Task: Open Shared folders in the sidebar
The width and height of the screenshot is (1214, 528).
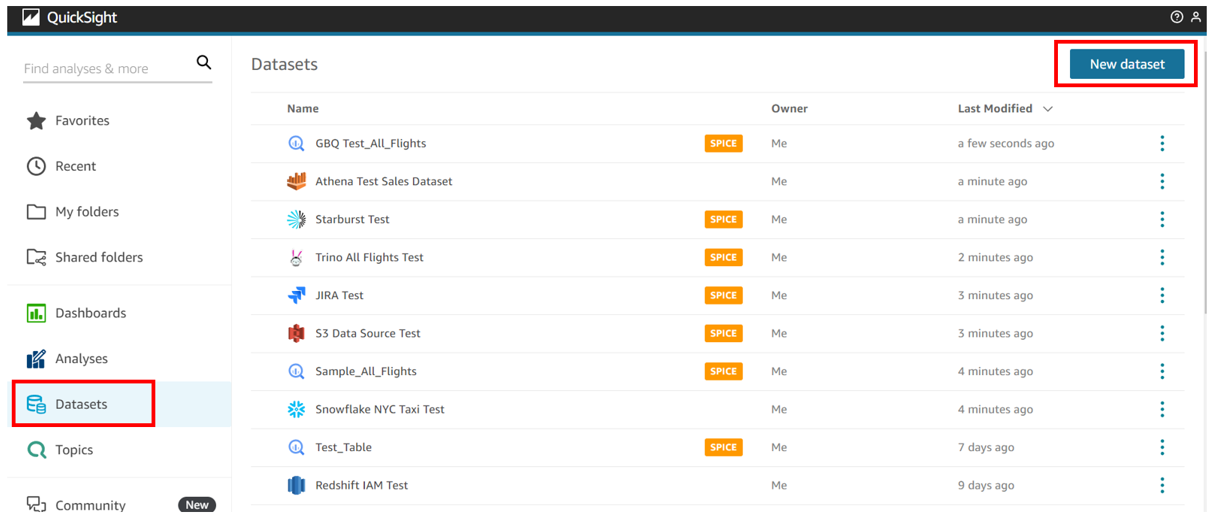Action: point(99,257)
